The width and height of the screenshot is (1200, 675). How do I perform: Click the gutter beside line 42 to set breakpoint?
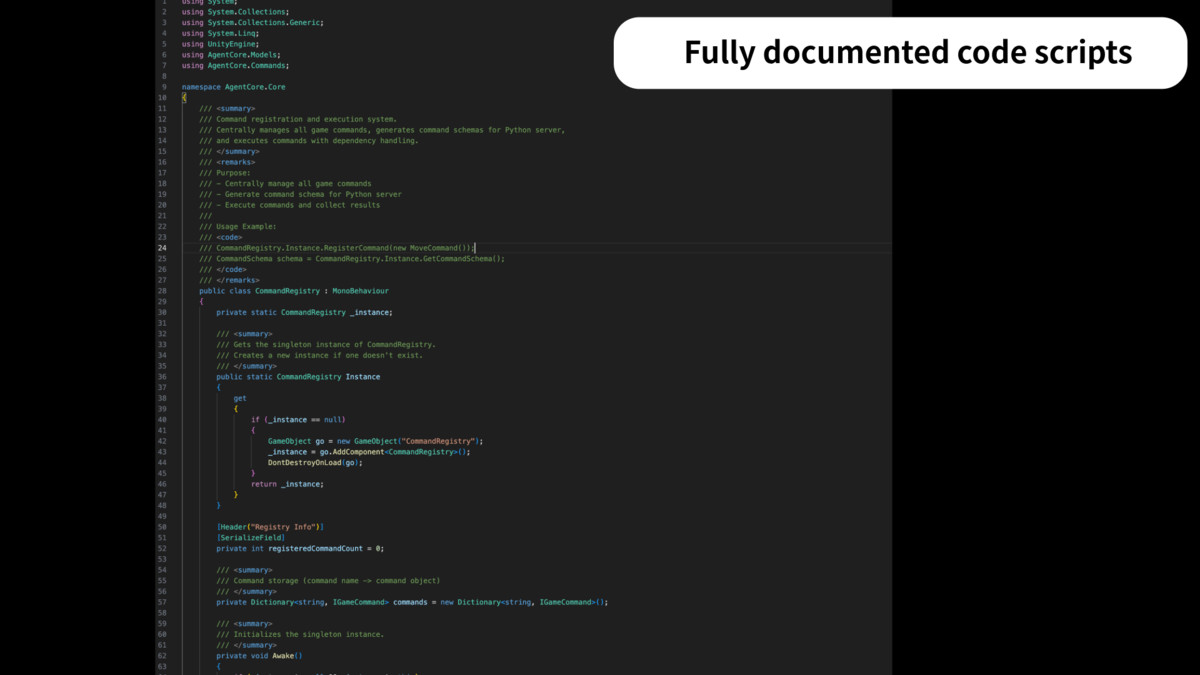pos(174,441)
